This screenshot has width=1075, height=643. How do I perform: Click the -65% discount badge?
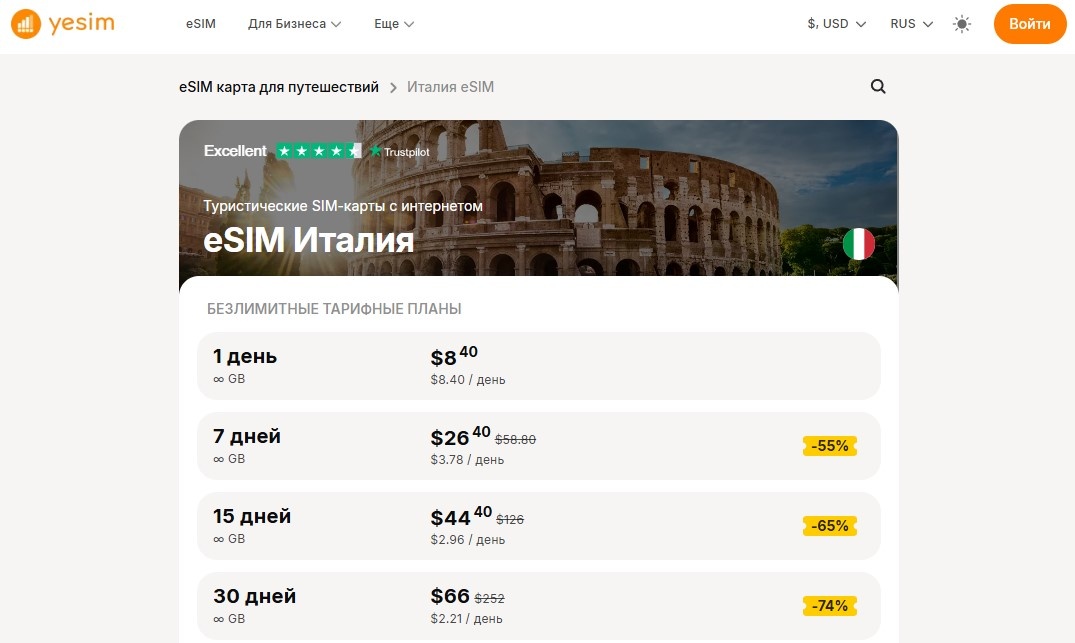pyautogui.click(x=830, y=526)
